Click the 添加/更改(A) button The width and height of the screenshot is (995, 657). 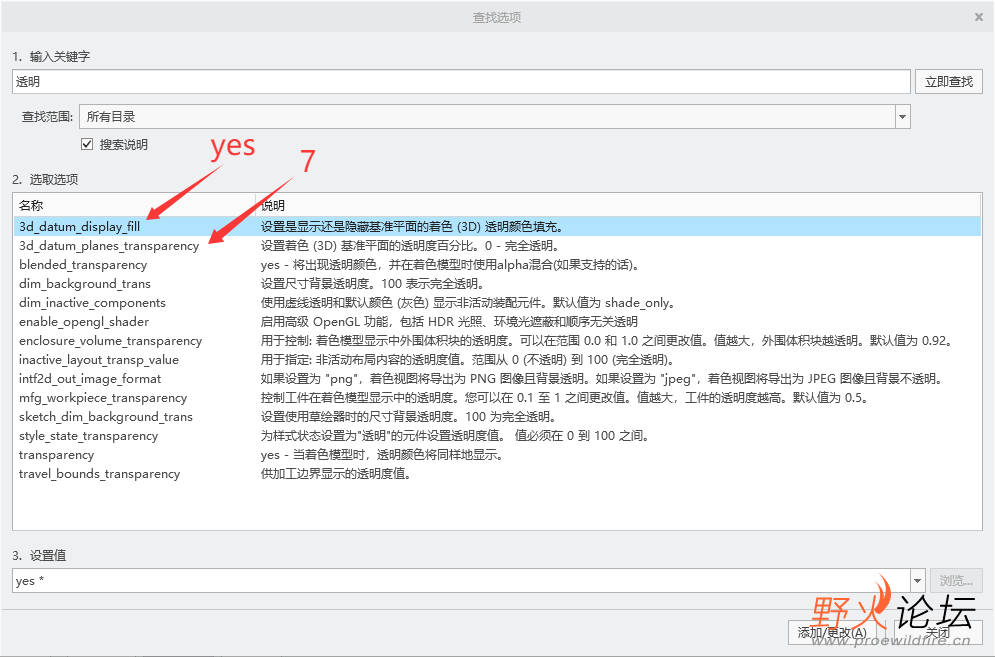832,632
